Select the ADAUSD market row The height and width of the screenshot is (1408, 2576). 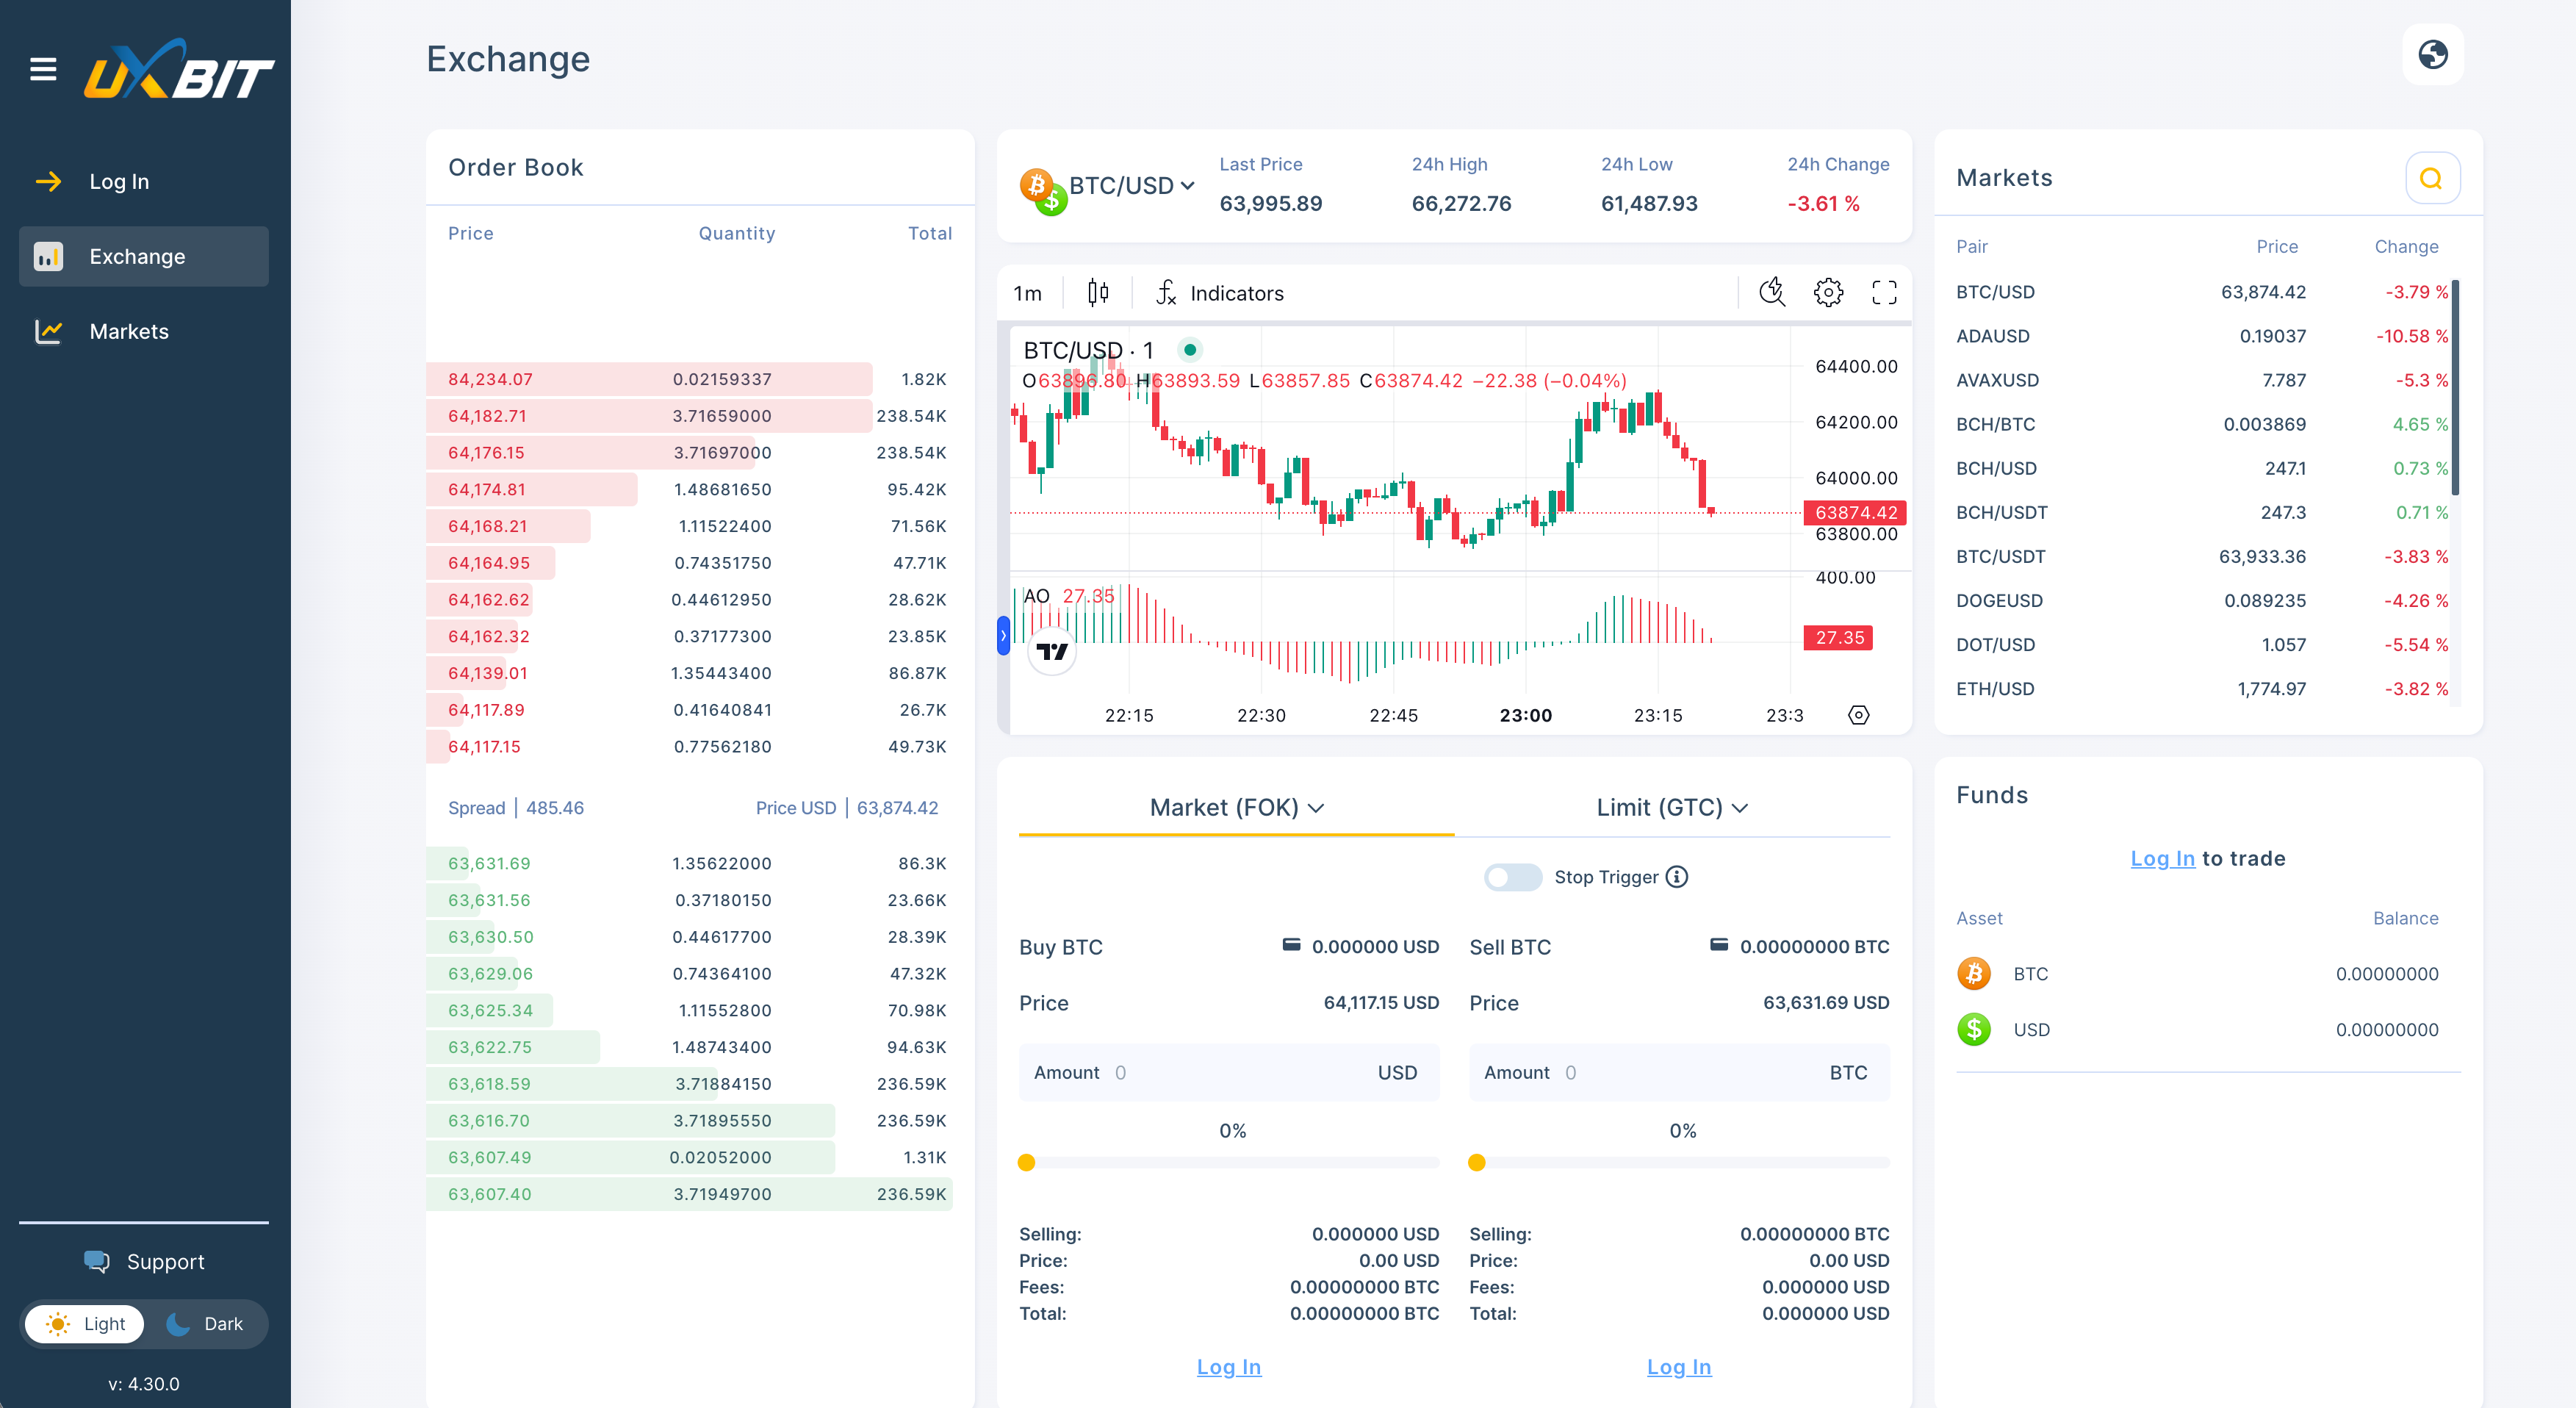coord(2202,336)
